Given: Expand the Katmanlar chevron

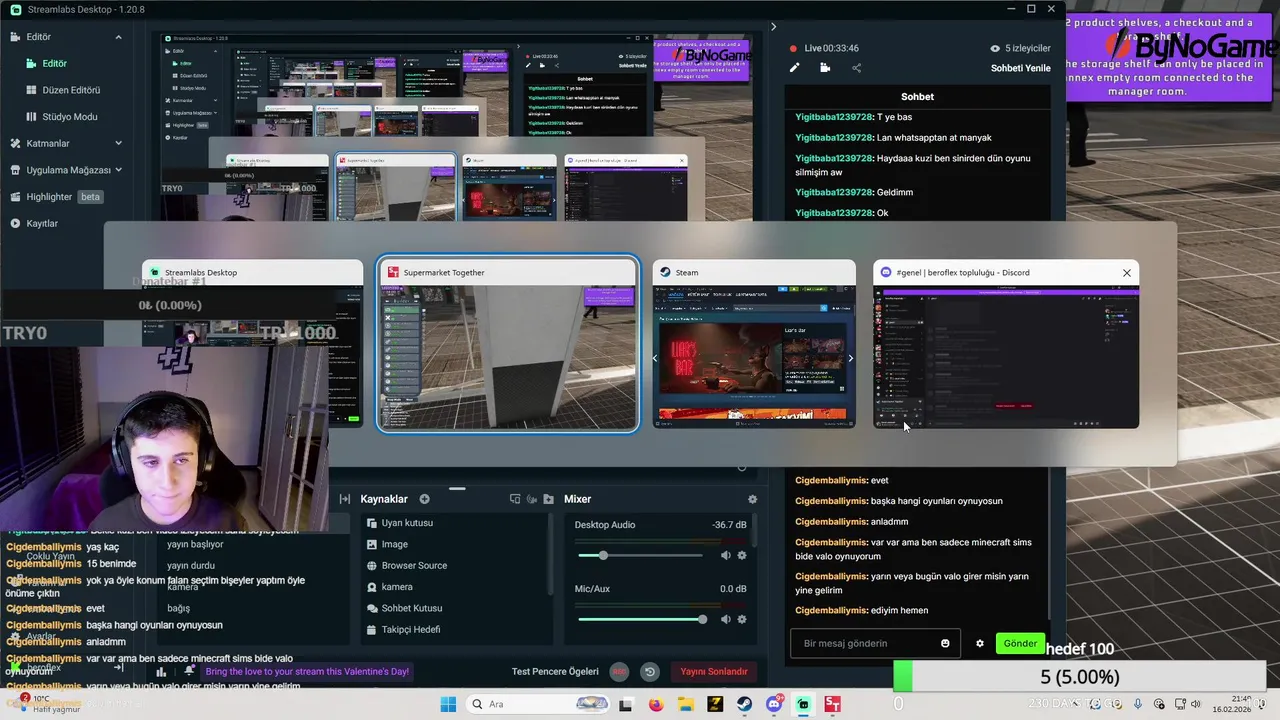Looking at the screenshot, I should [x=118, y=143].
